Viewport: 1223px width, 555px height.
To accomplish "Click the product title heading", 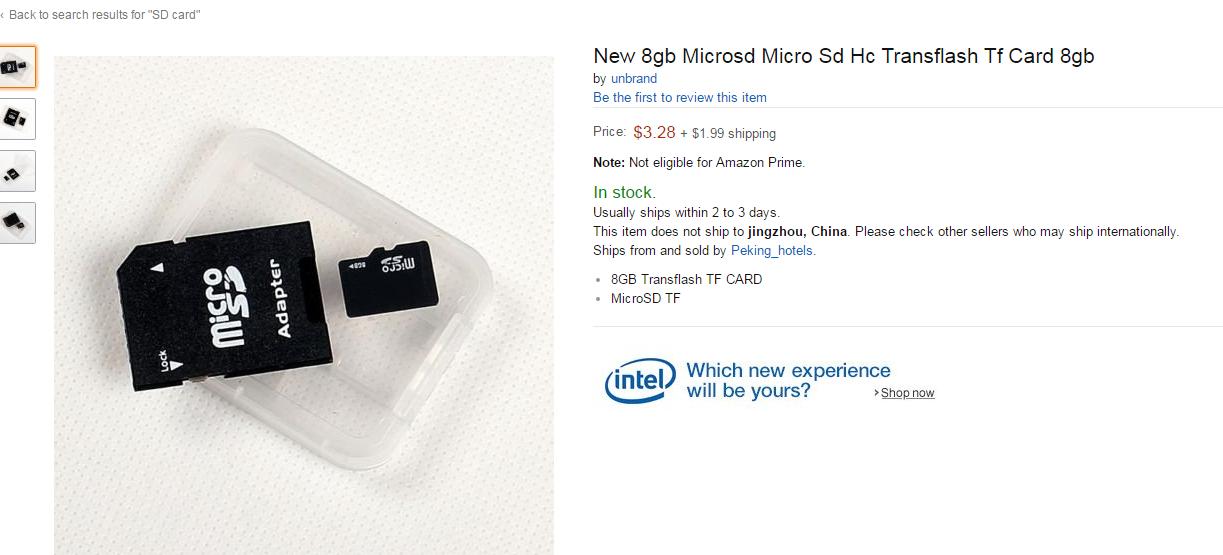I will 843,56.
